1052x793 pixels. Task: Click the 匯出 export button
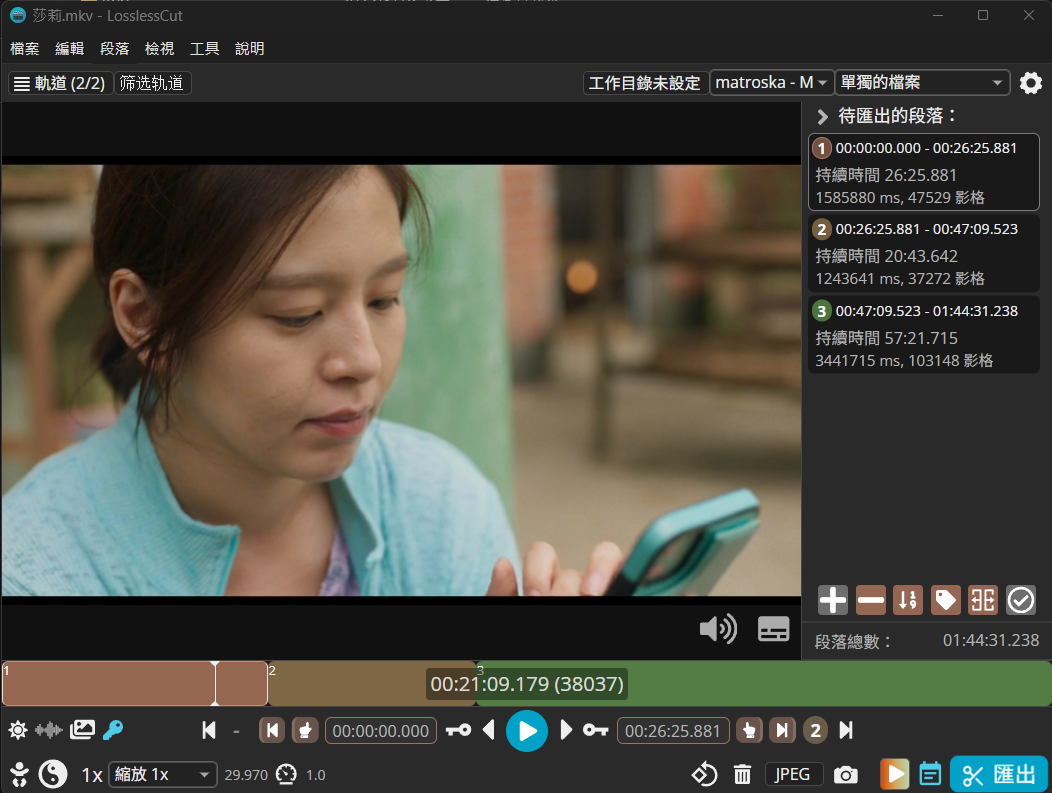(x=999, y=775)
